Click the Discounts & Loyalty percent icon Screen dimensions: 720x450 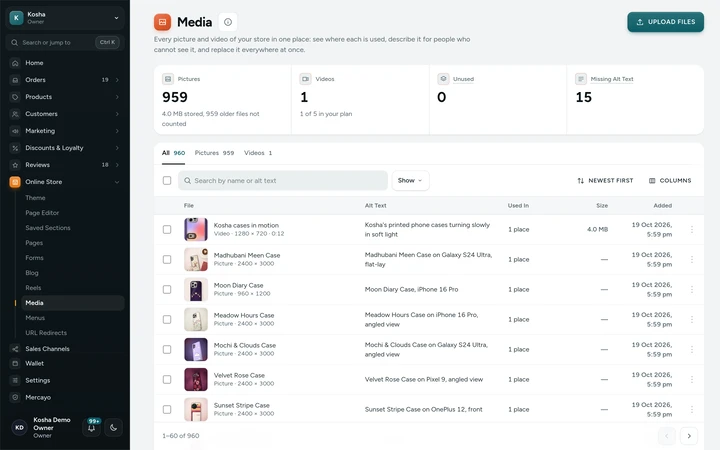click(15, 148)
